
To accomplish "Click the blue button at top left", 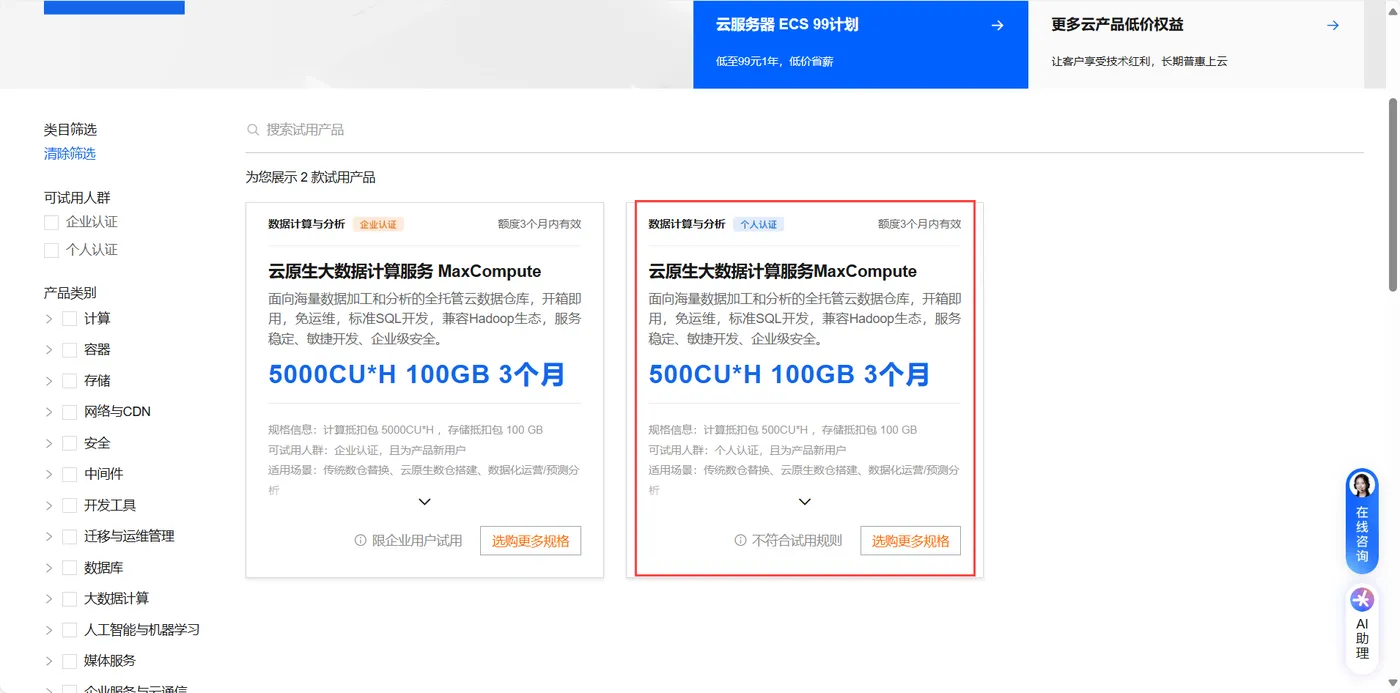I will [x=114, y=7].
